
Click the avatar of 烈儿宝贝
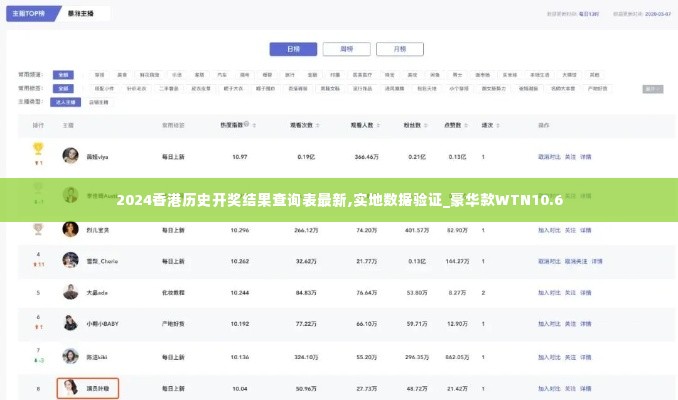(x=71, y=229)
